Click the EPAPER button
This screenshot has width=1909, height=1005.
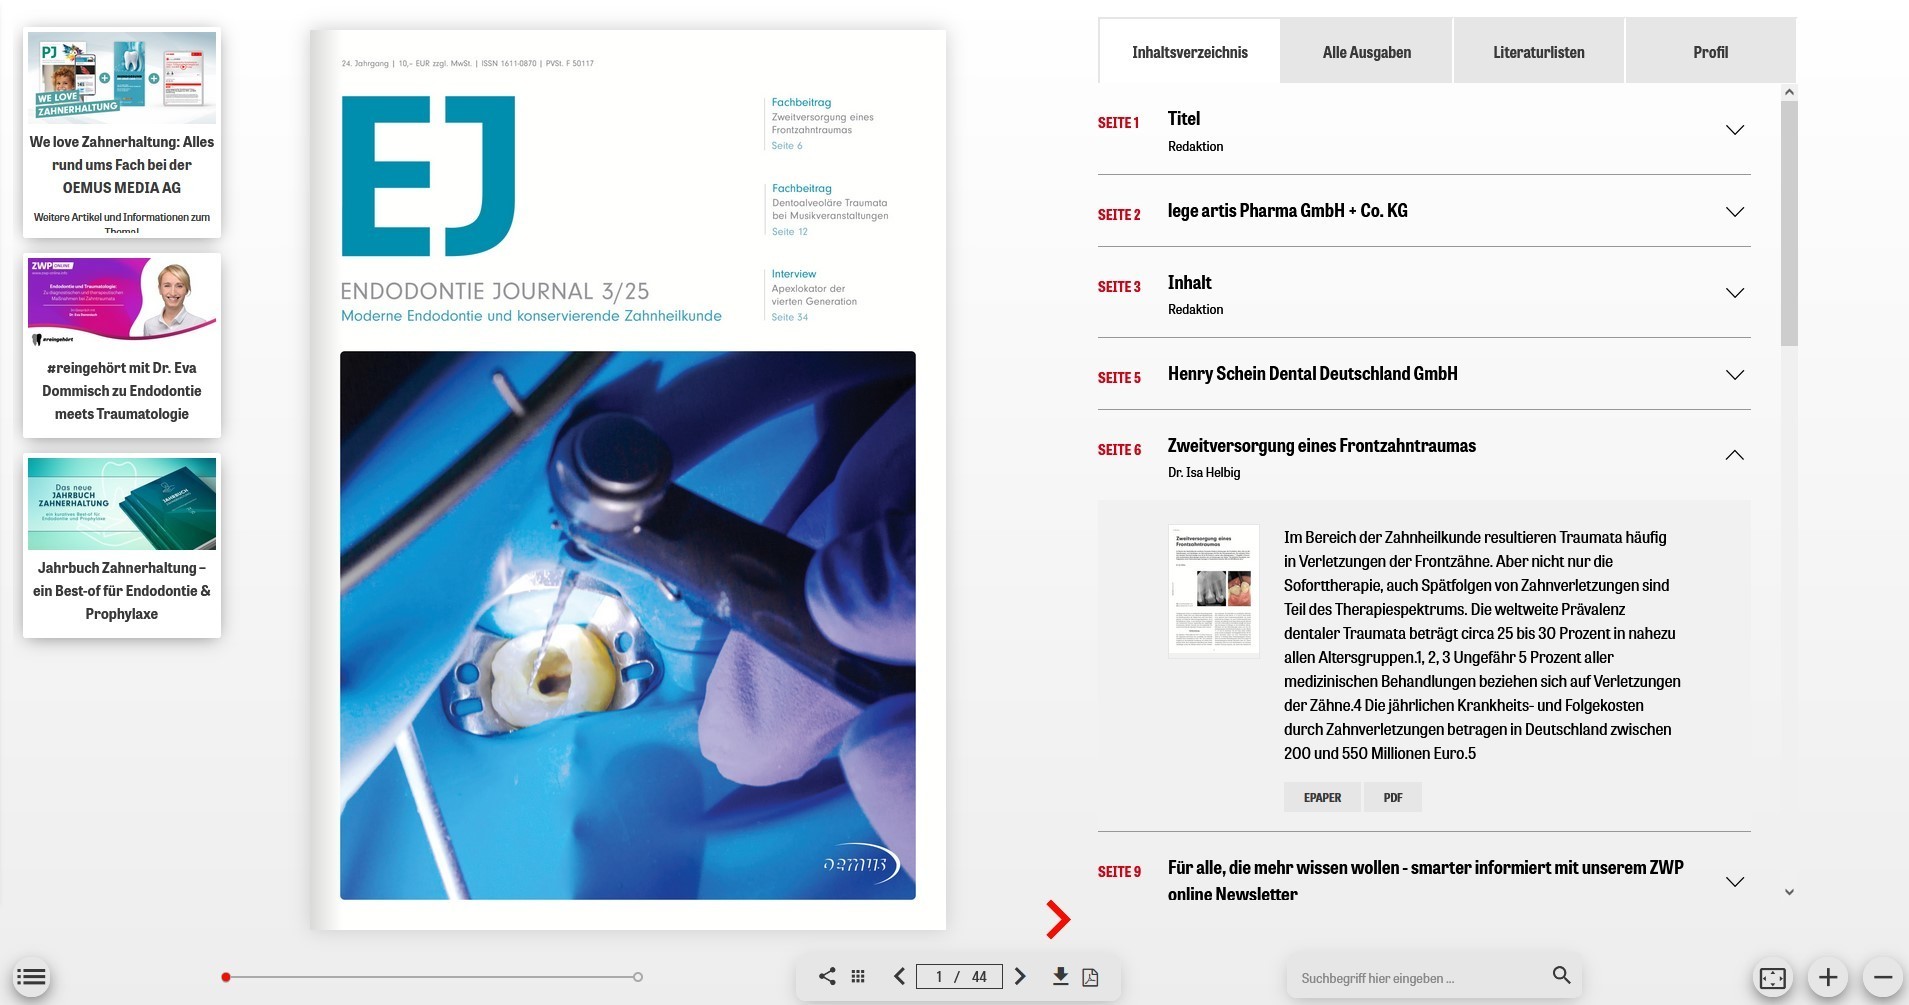tap(1322, 797)
